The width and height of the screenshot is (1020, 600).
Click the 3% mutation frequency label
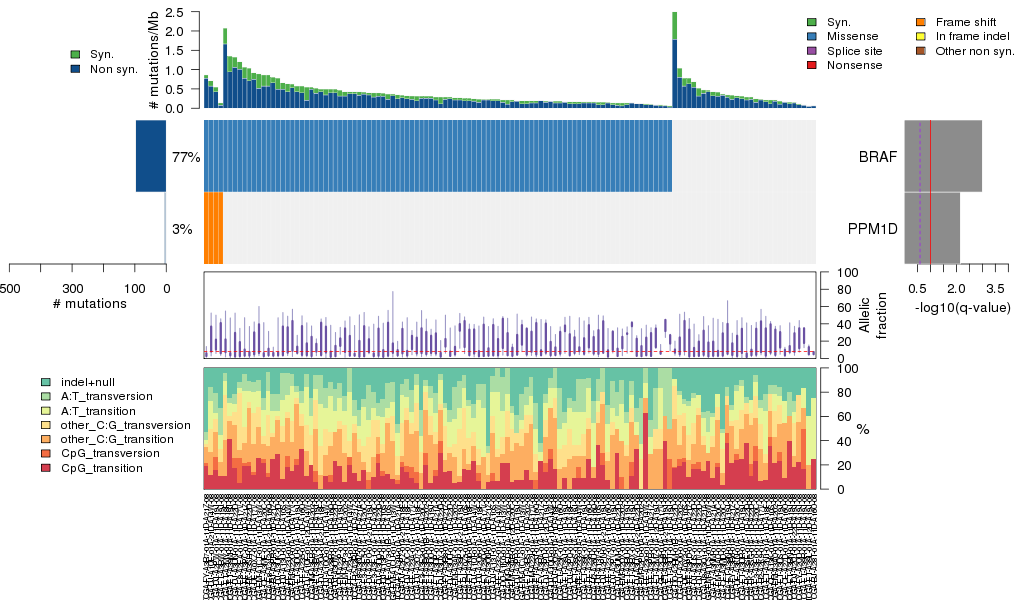182,229
